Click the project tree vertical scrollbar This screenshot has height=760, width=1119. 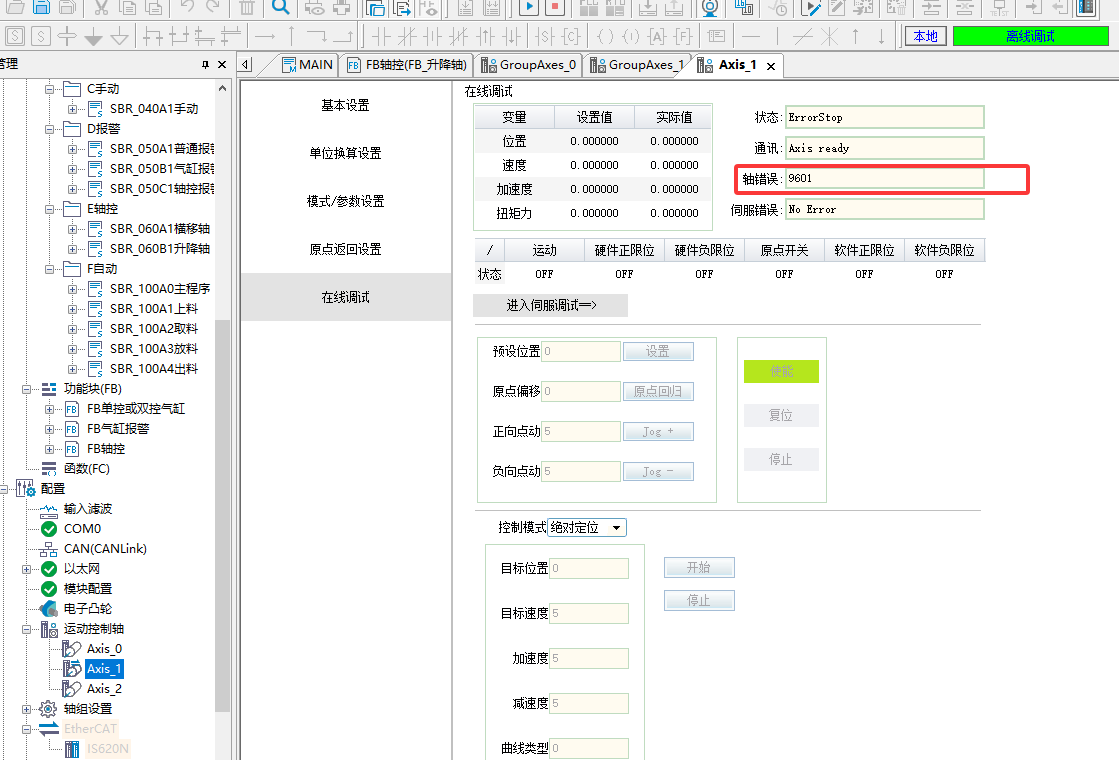222,400
